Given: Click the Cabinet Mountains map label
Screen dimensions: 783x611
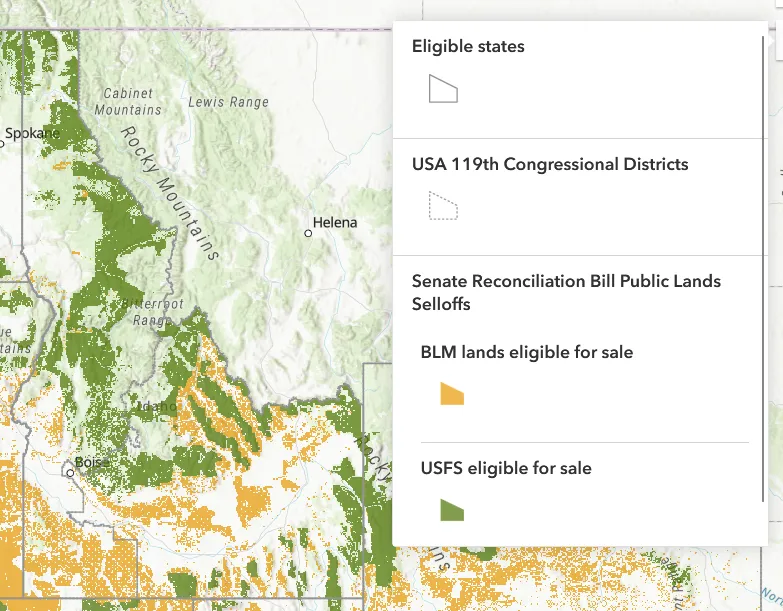Looking at the screenshot, I should 128,101.
